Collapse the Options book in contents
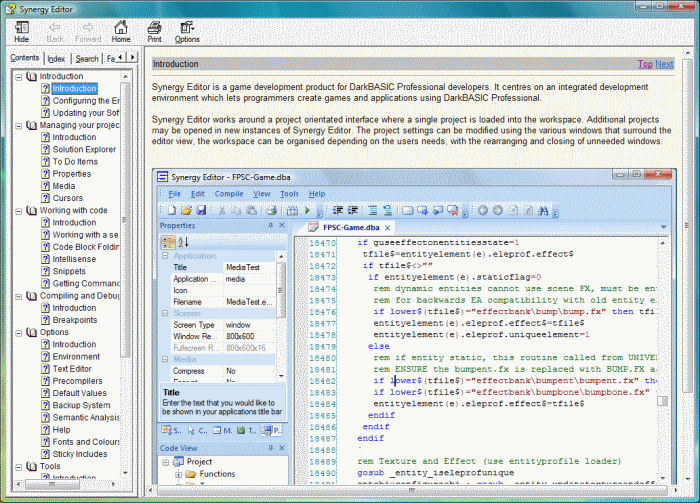Screen dimensions: 700x503 click(x=19, y=333)
